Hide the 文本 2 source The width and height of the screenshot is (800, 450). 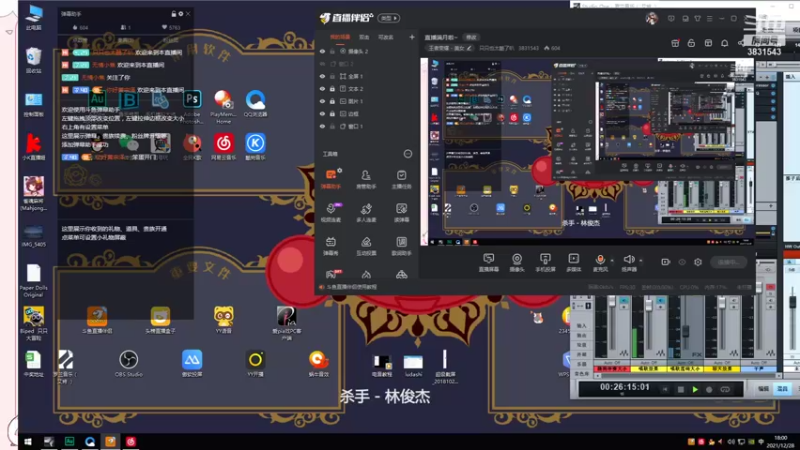[x=322, y=89]
